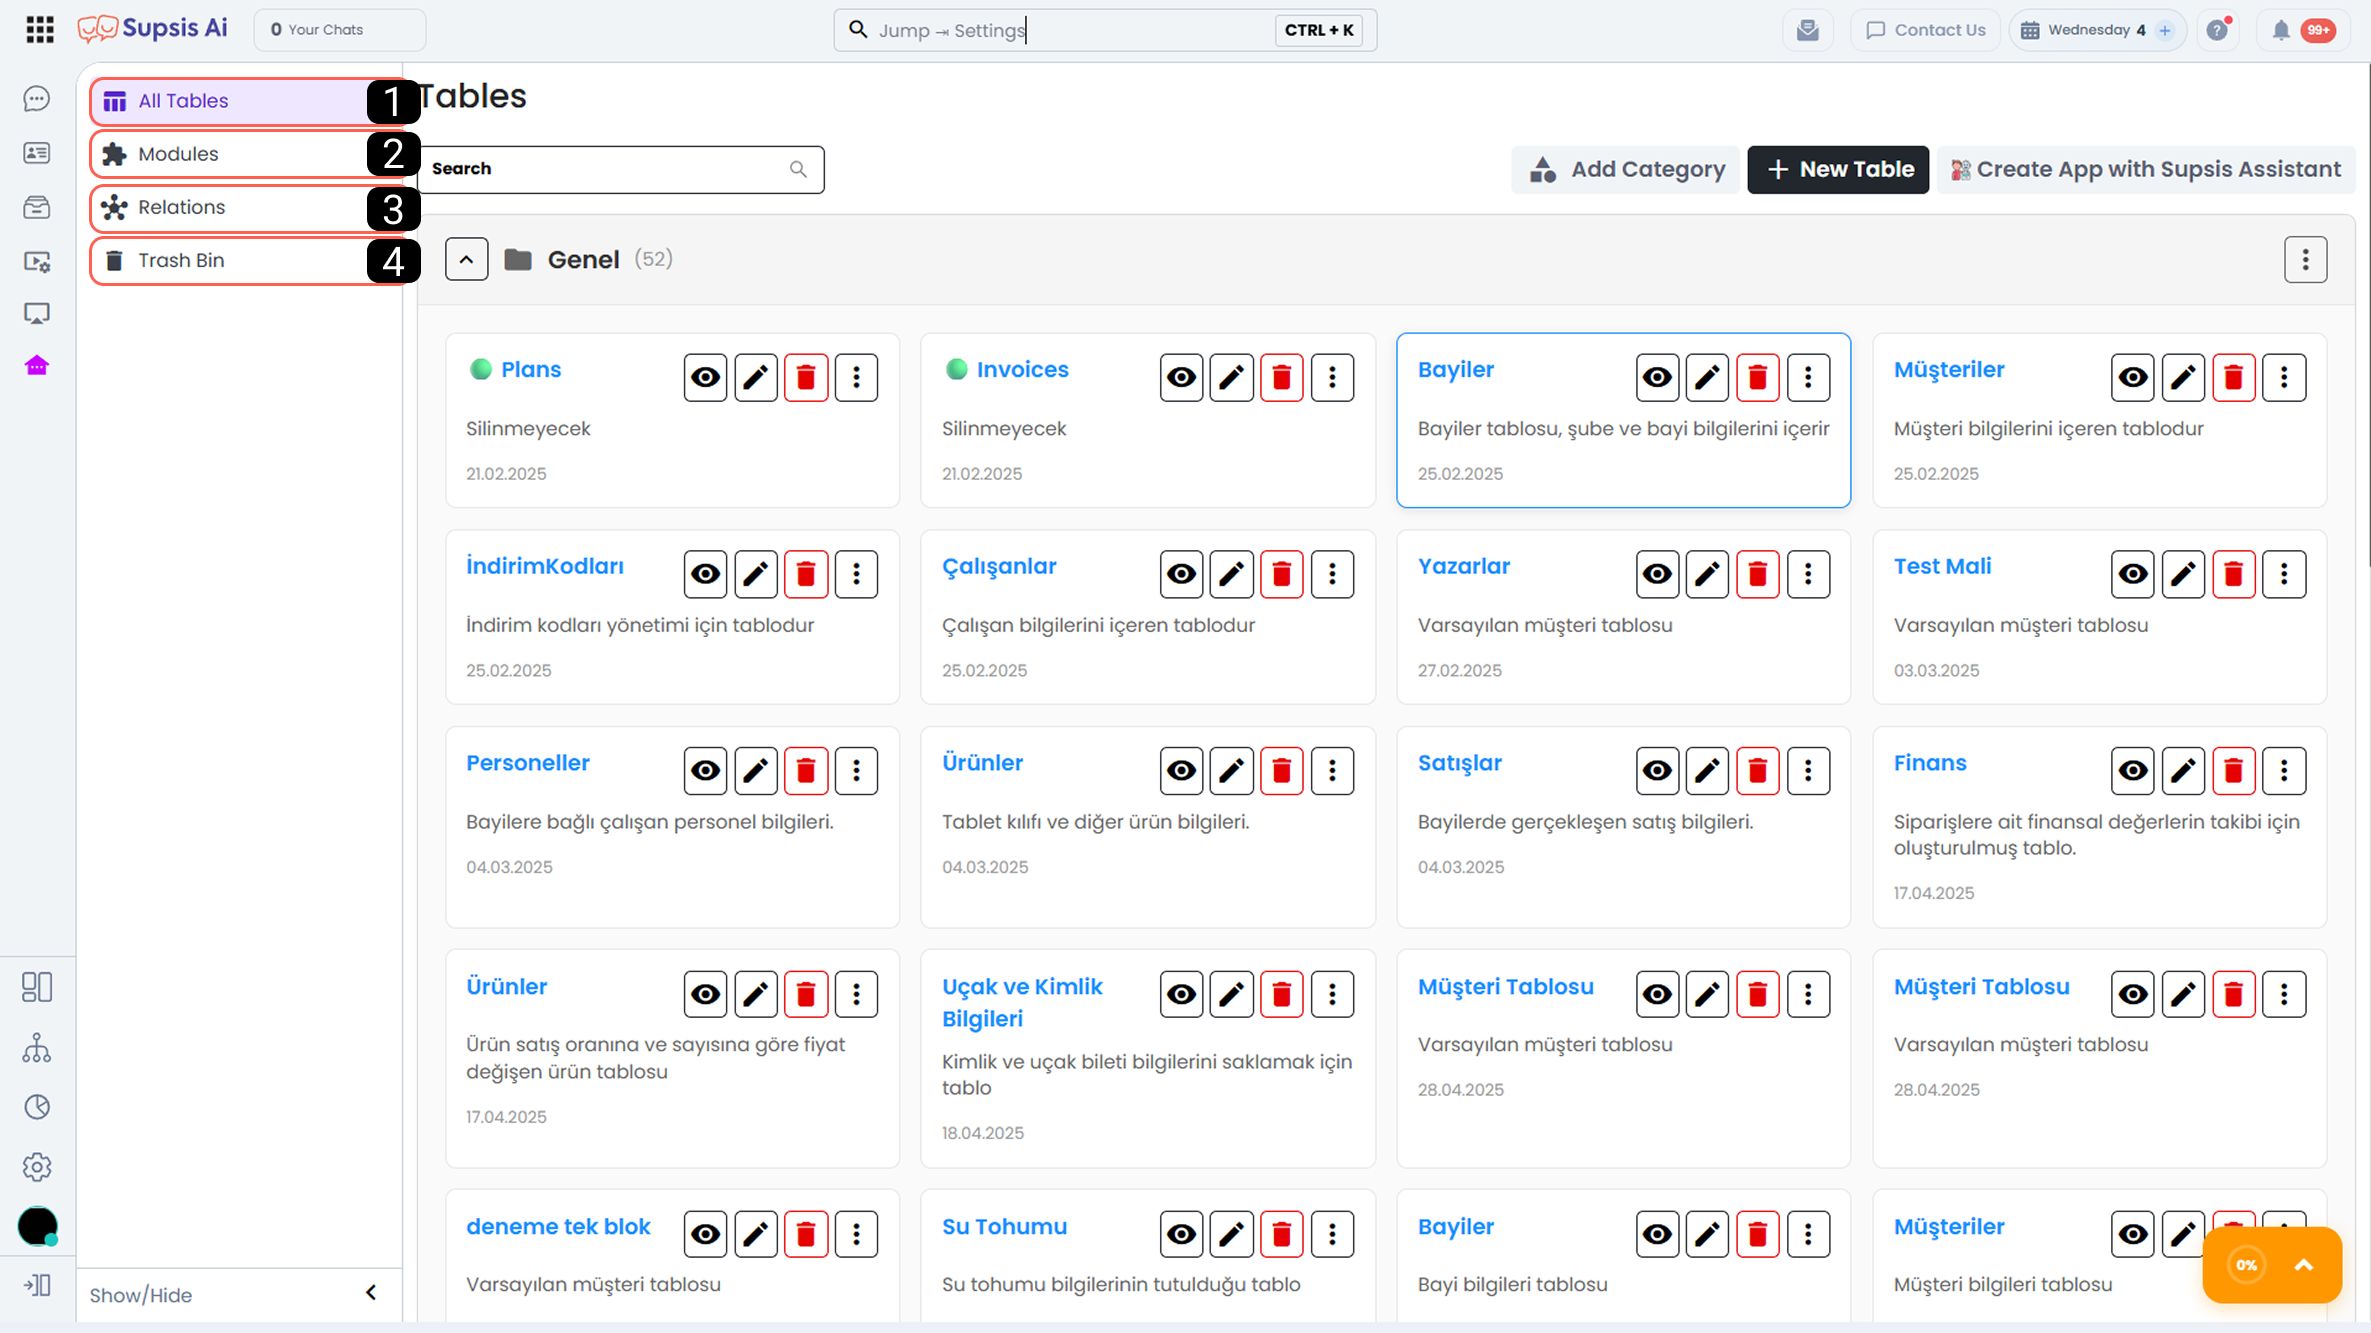Delete the Invoices table
2371x1333 pixels.
[1282, 377]
